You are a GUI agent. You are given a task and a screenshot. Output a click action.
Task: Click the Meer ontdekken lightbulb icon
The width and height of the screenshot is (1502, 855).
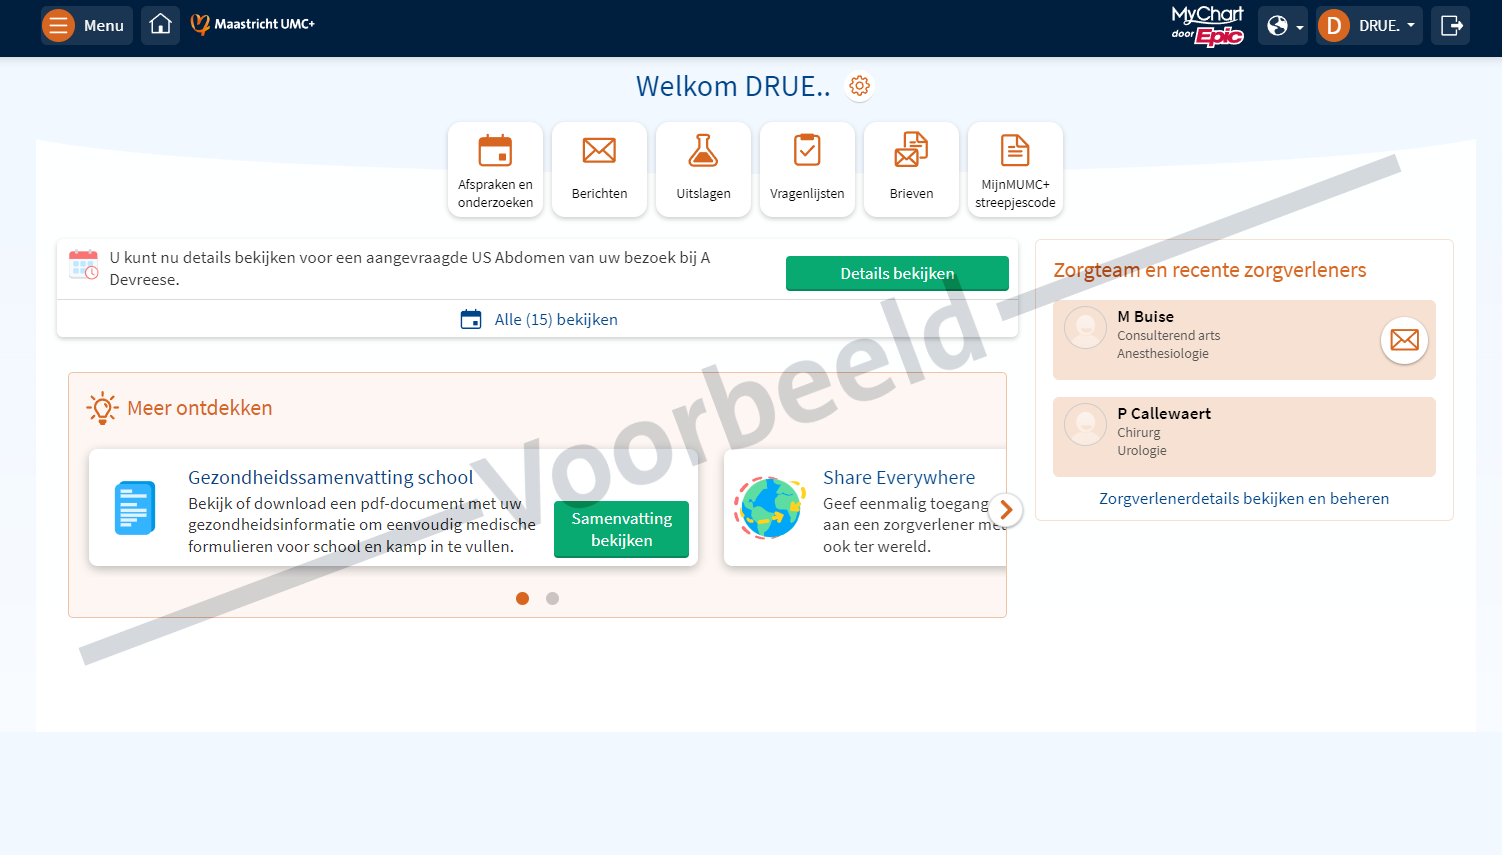[x=102, y=408]
